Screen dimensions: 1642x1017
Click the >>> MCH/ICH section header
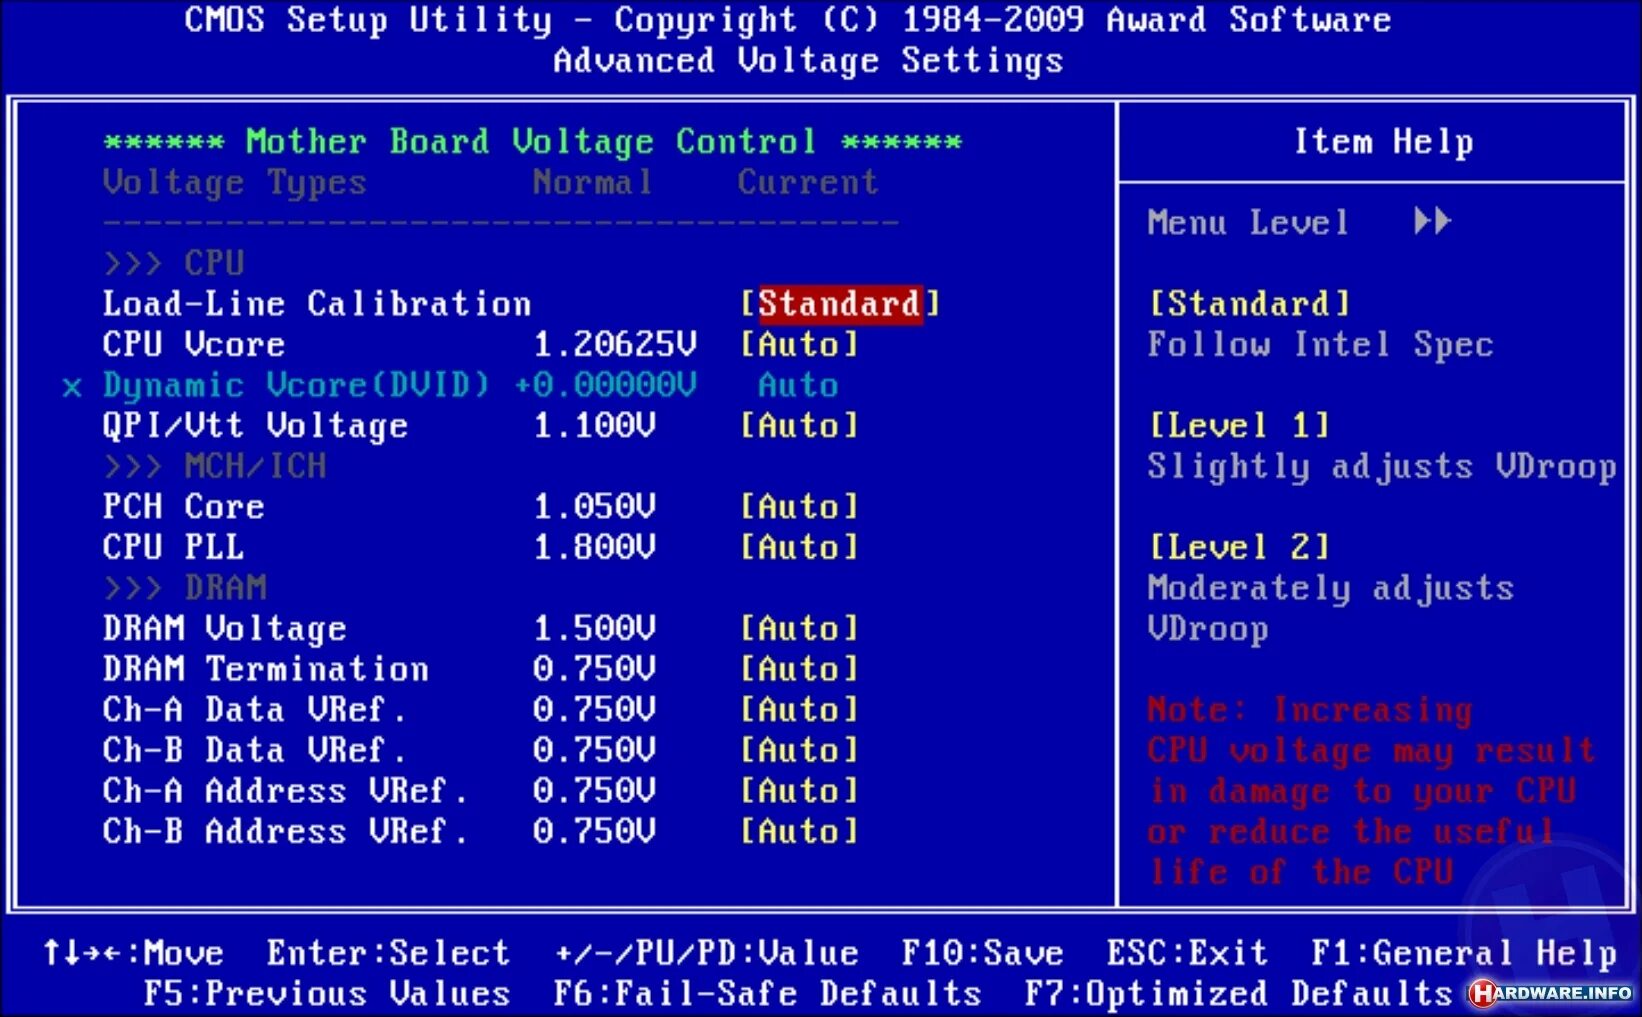[x=215, y=467]
